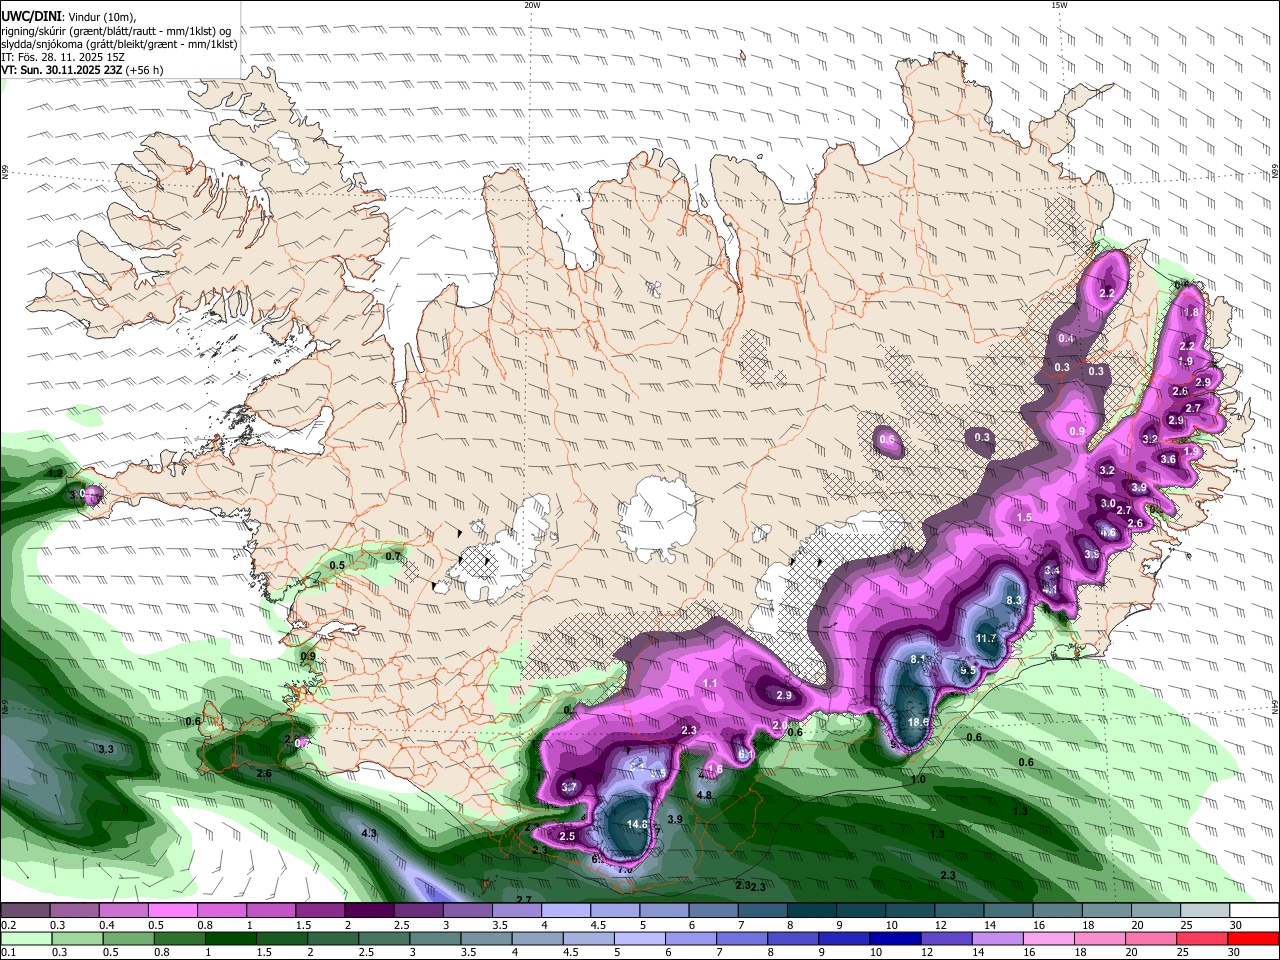Click the UWC/DINI title text
The height and width of the screenshot is (960, 1280).
31,17
